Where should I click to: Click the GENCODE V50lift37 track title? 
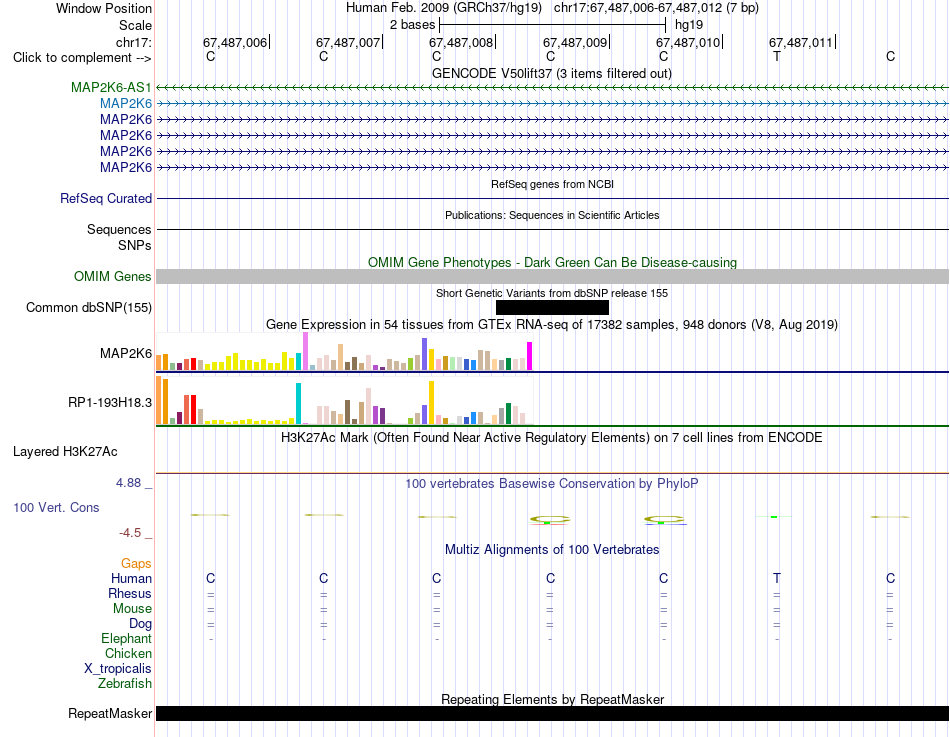click(x=552, y=73)
